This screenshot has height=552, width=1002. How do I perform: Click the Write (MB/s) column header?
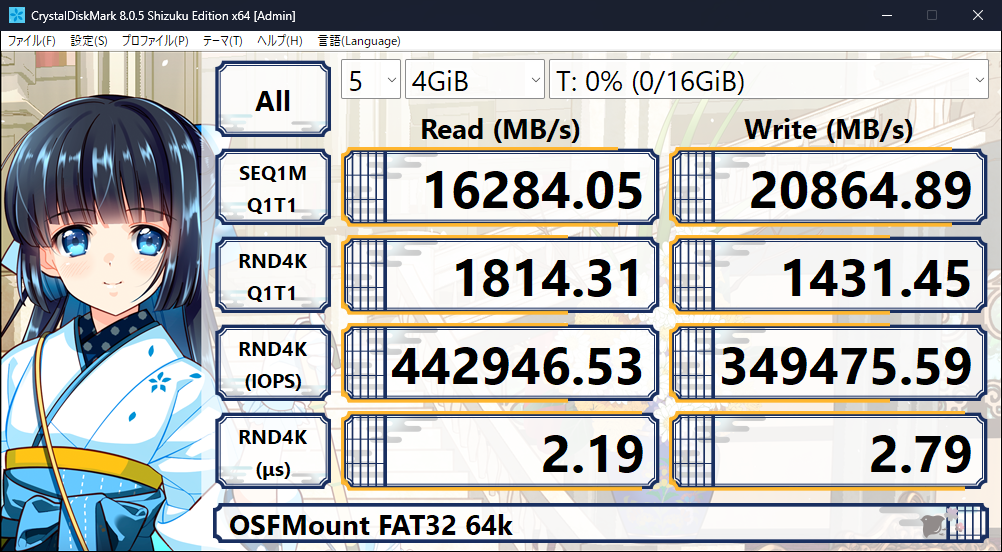tap(829, 130)
